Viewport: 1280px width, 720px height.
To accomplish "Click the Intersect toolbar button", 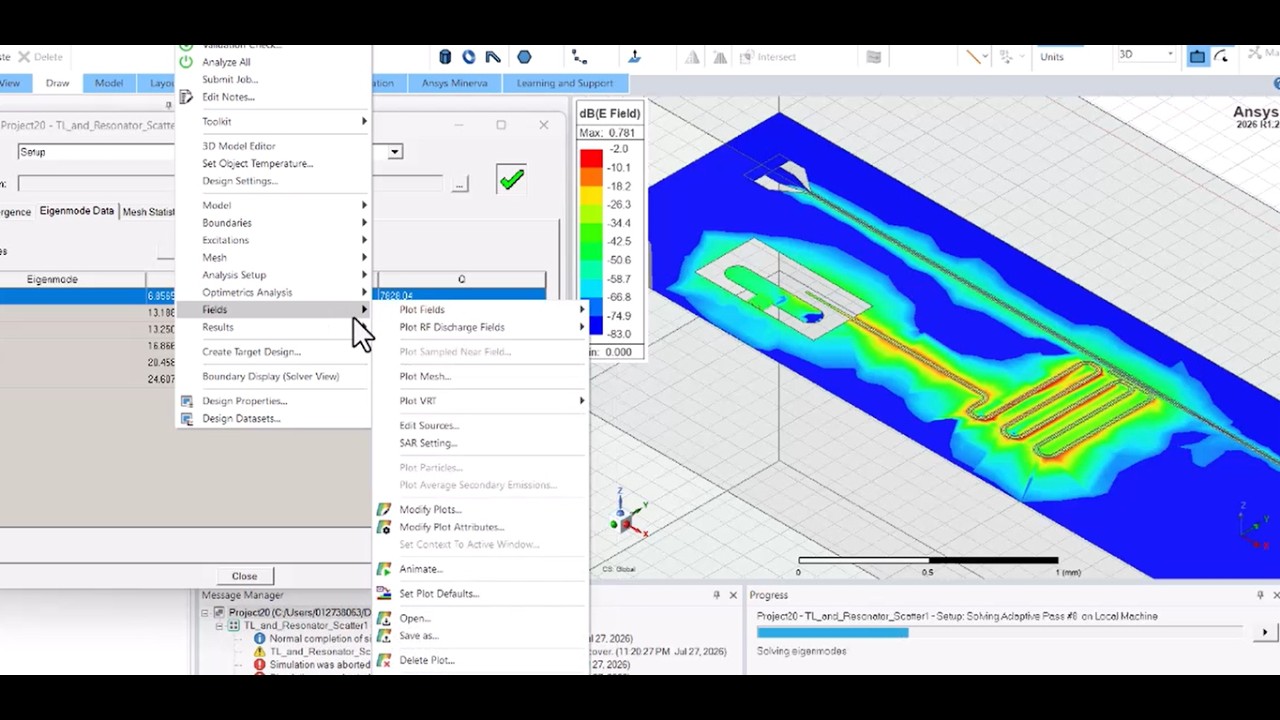I will click(x=768, y=57).
